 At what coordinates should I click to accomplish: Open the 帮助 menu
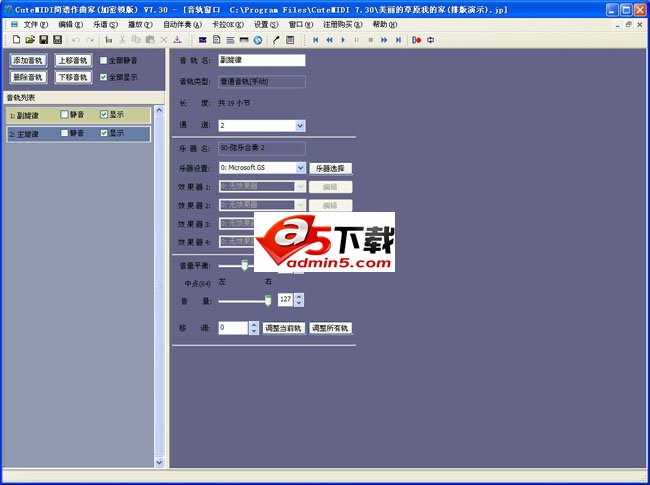coord(385,24)
